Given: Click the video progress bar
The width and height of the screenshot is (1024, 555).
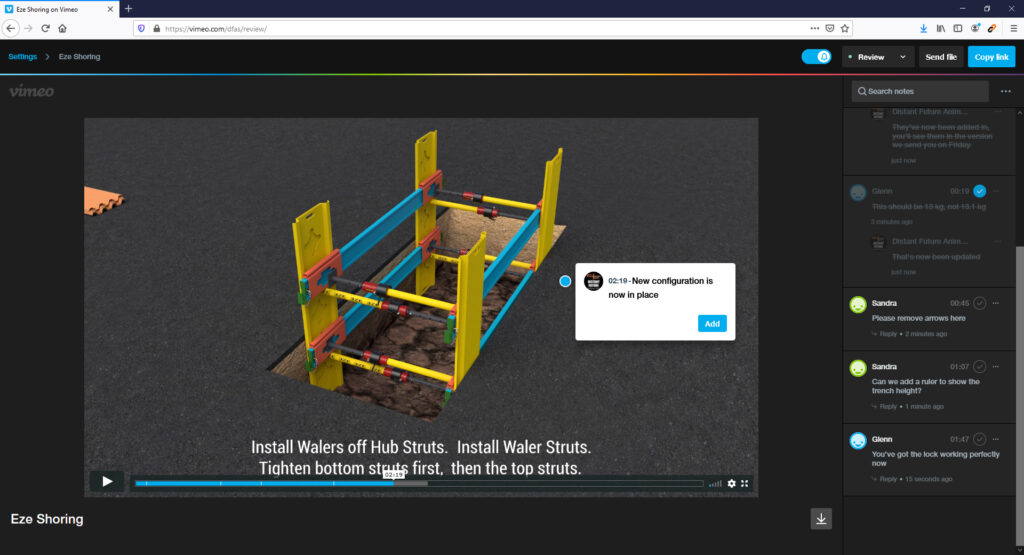Looking at the screenshot, I should point(419,484).
